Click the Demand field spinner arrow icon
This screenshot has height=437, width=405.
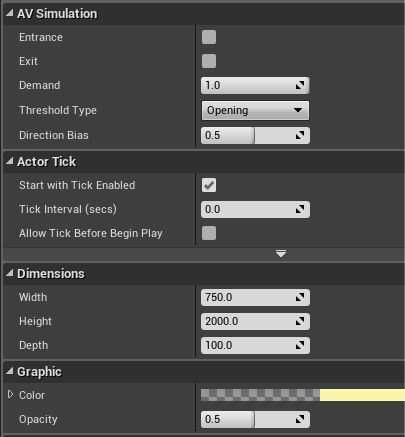click(300, 85)
